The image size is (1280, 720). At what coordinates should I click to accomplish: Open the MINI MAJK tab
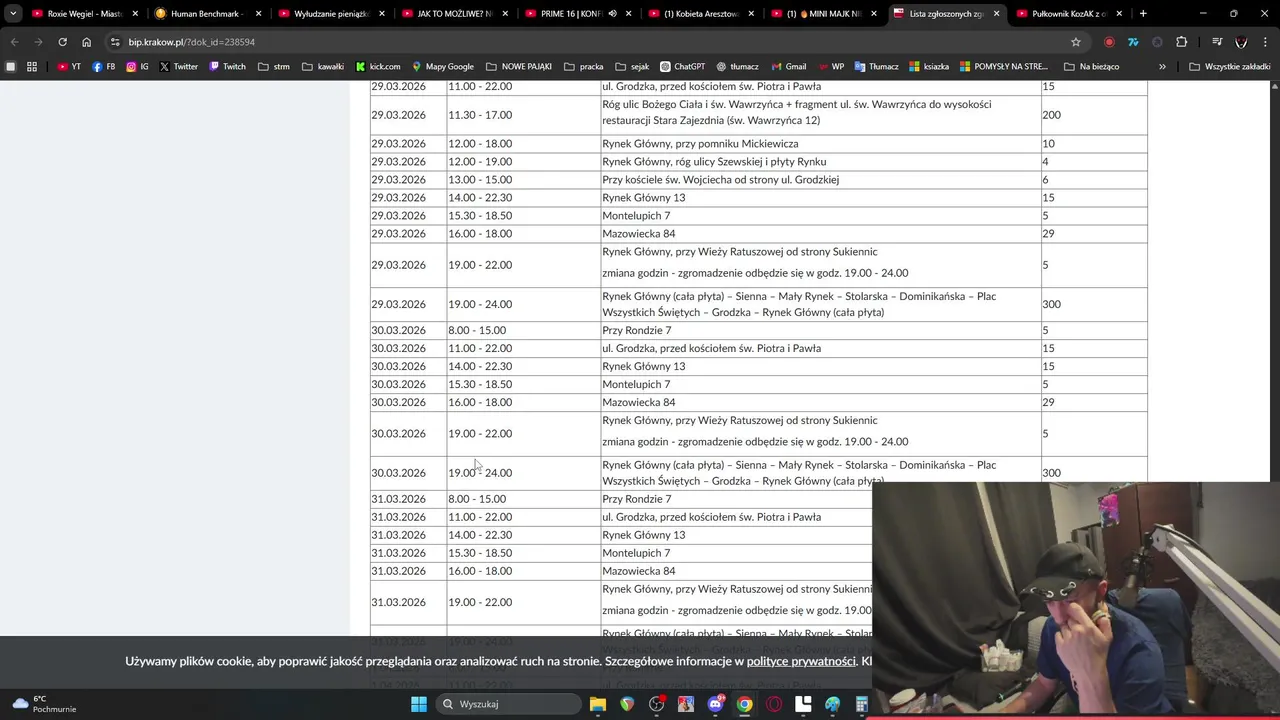823,14
